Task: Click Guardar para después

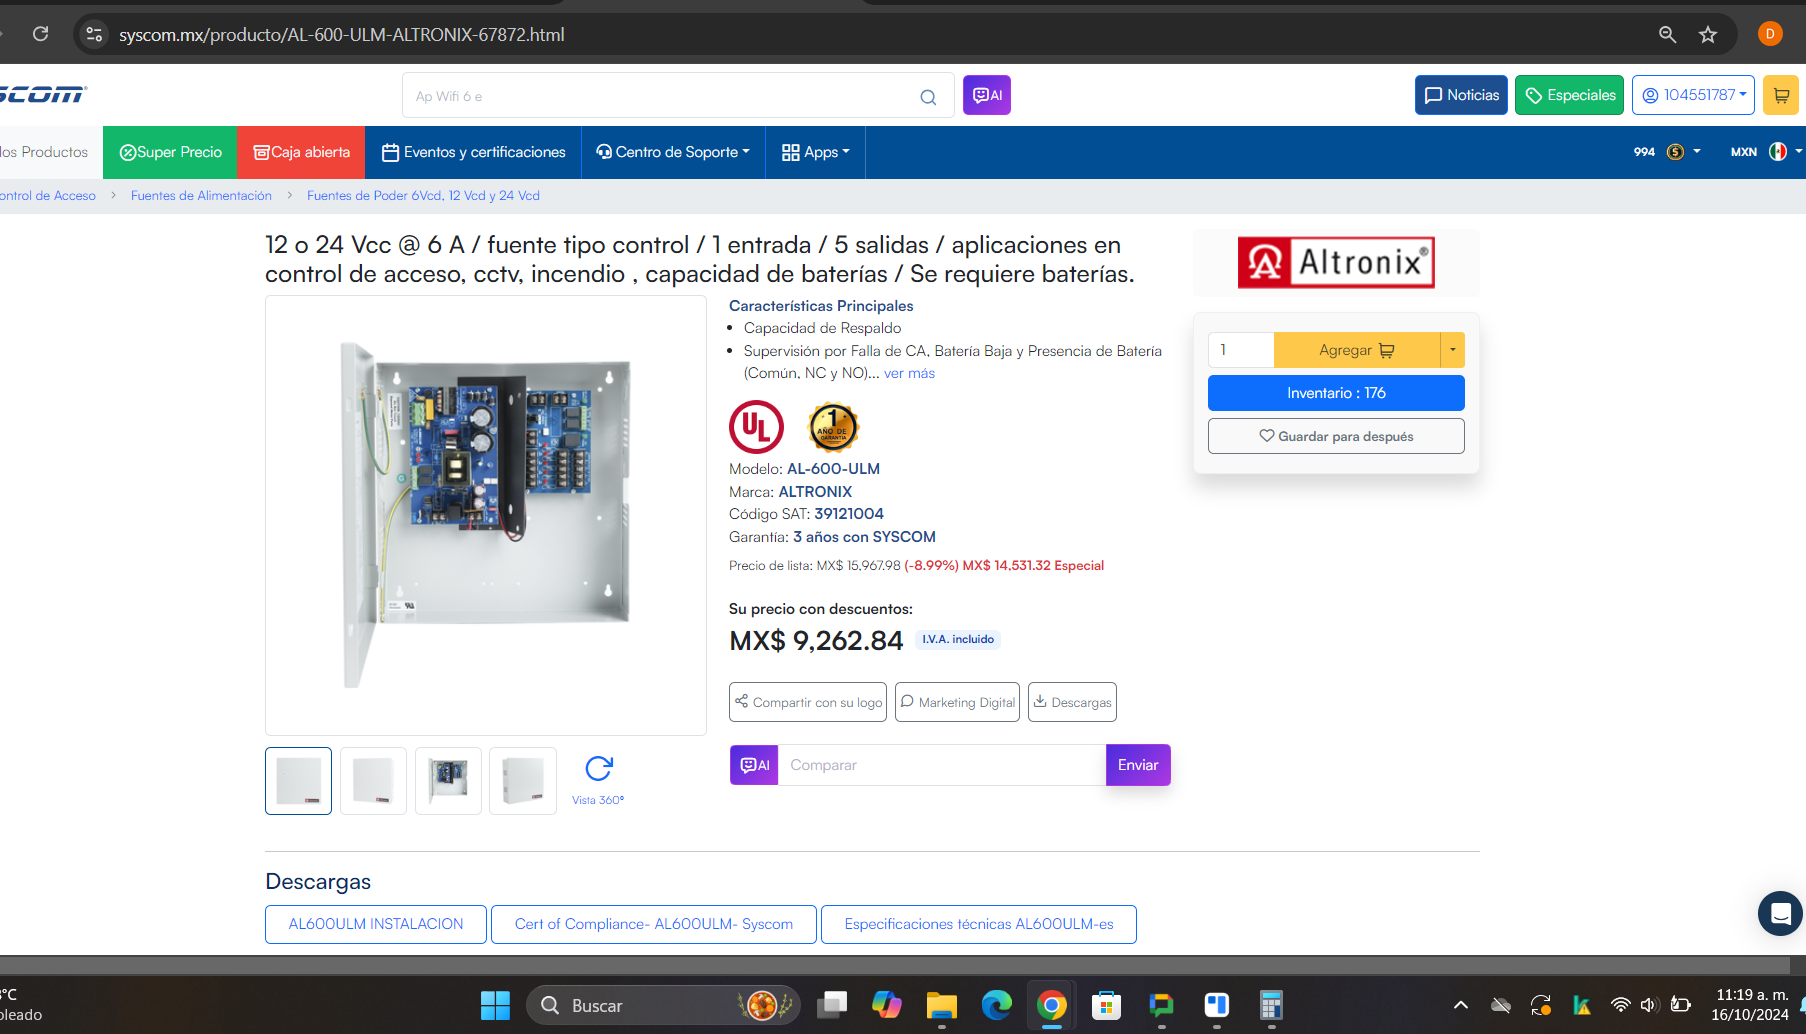Action: point(1336,436)
